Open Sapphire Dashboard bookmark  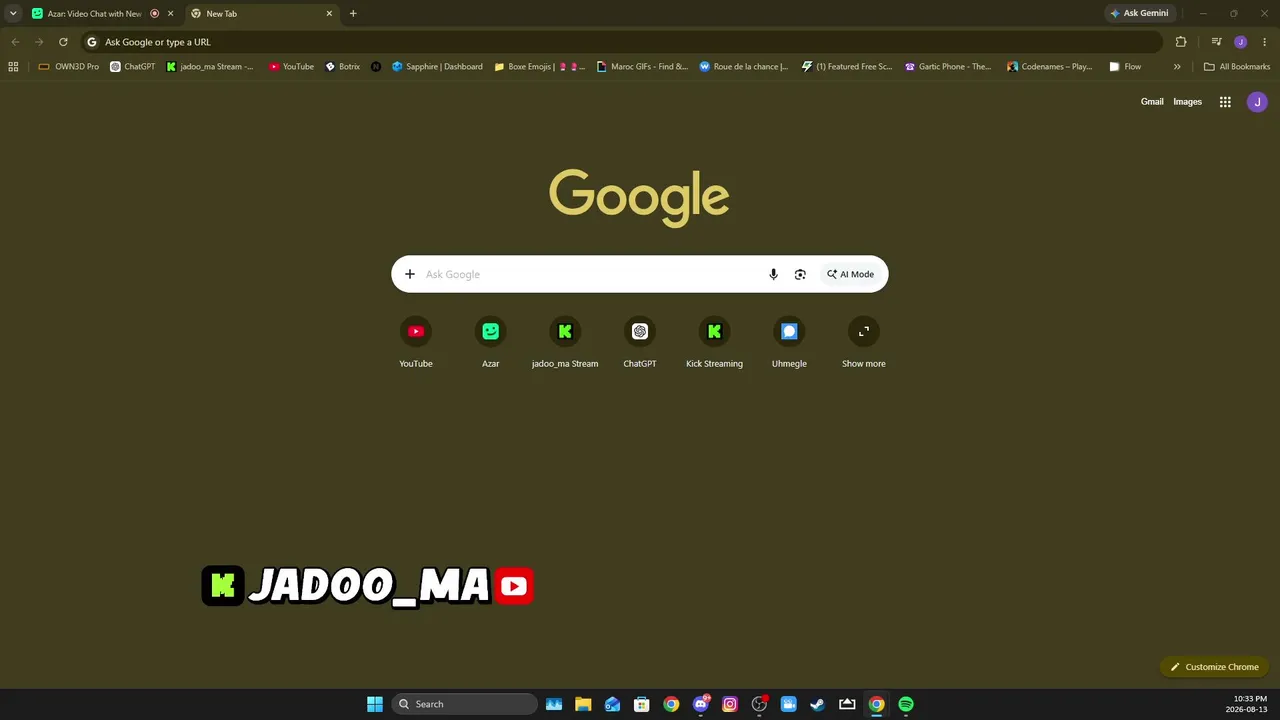click(x=437, y=67)
